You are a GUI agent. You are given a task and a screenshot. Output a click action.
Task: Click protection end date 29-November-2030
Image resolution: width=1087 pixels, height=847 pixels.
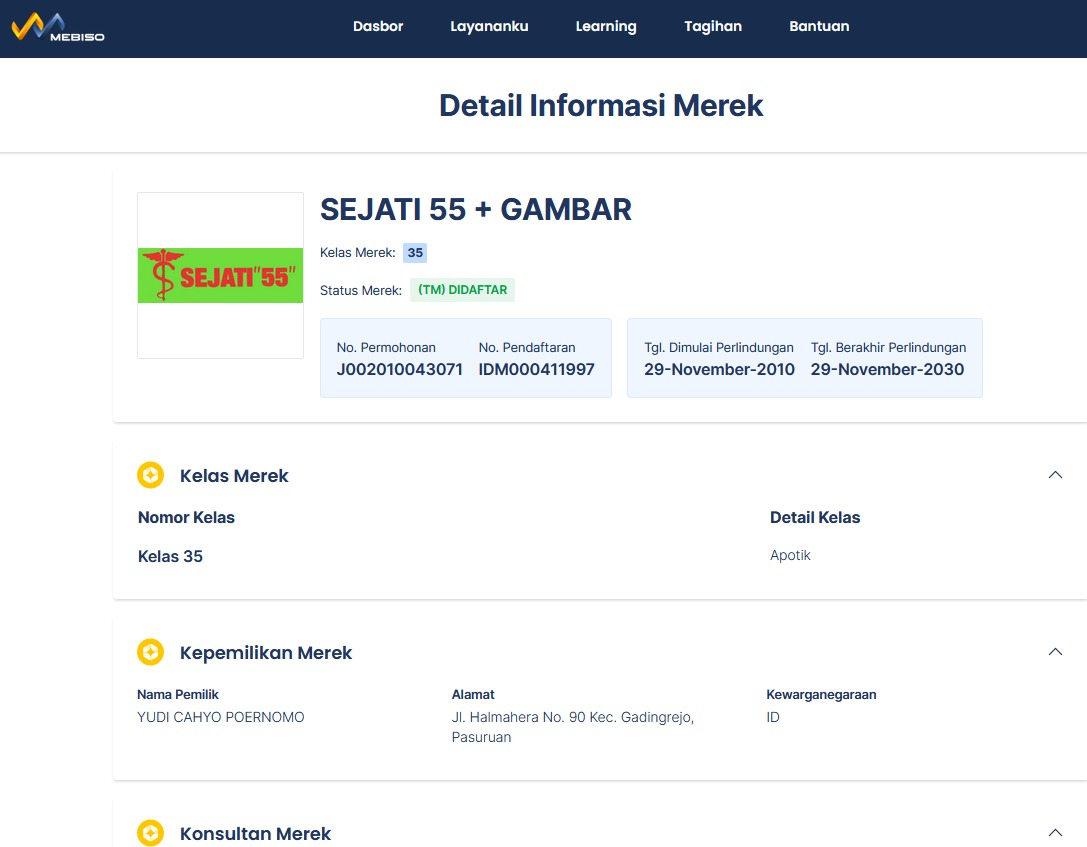[887, 369]
